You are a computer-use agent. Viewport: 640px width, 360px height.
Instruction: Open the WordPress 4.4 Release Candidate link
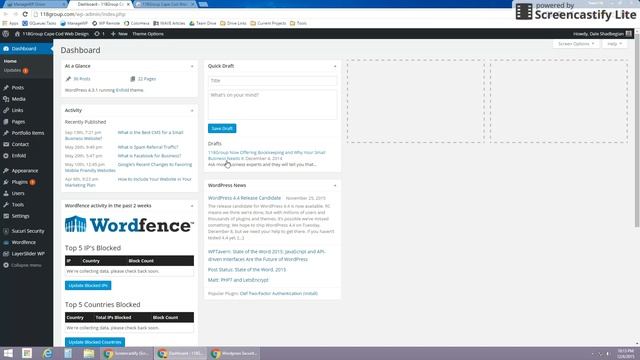point(244,198)
